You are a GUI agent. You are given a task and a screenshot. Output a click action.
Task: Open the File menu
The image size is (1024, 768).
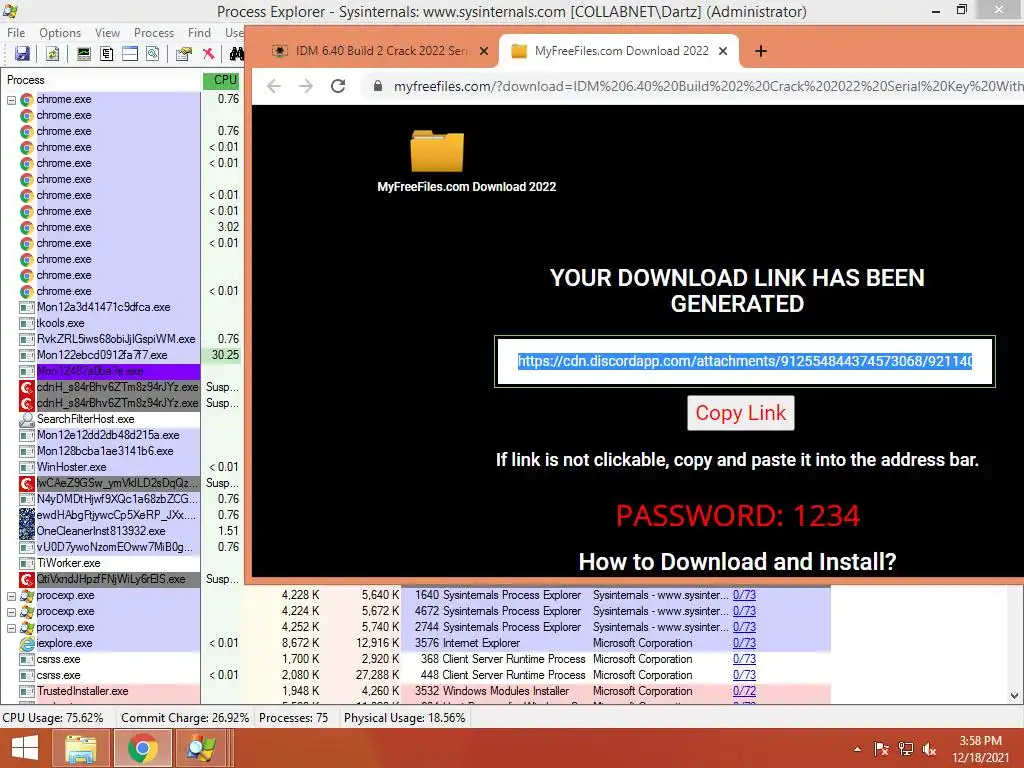[16, 33]
